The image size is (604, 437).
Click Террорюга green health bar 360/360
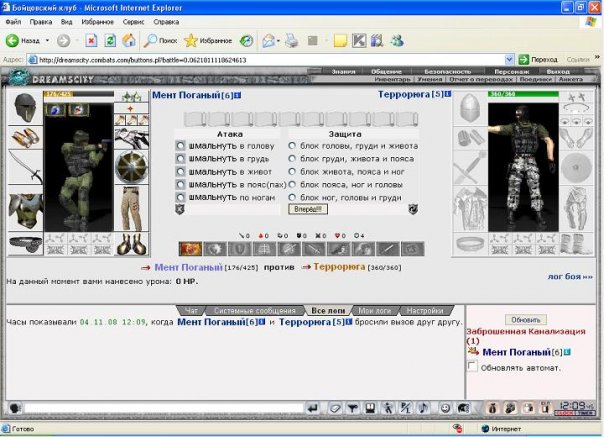(523, 94)
